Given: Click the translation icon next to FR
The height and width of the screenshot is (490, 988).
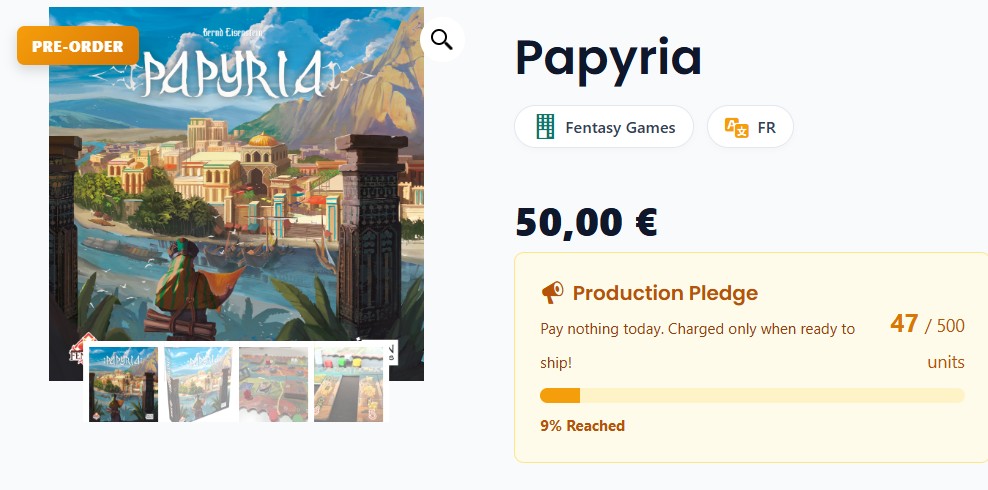Looking at the screenshot, I should [736, 127].
